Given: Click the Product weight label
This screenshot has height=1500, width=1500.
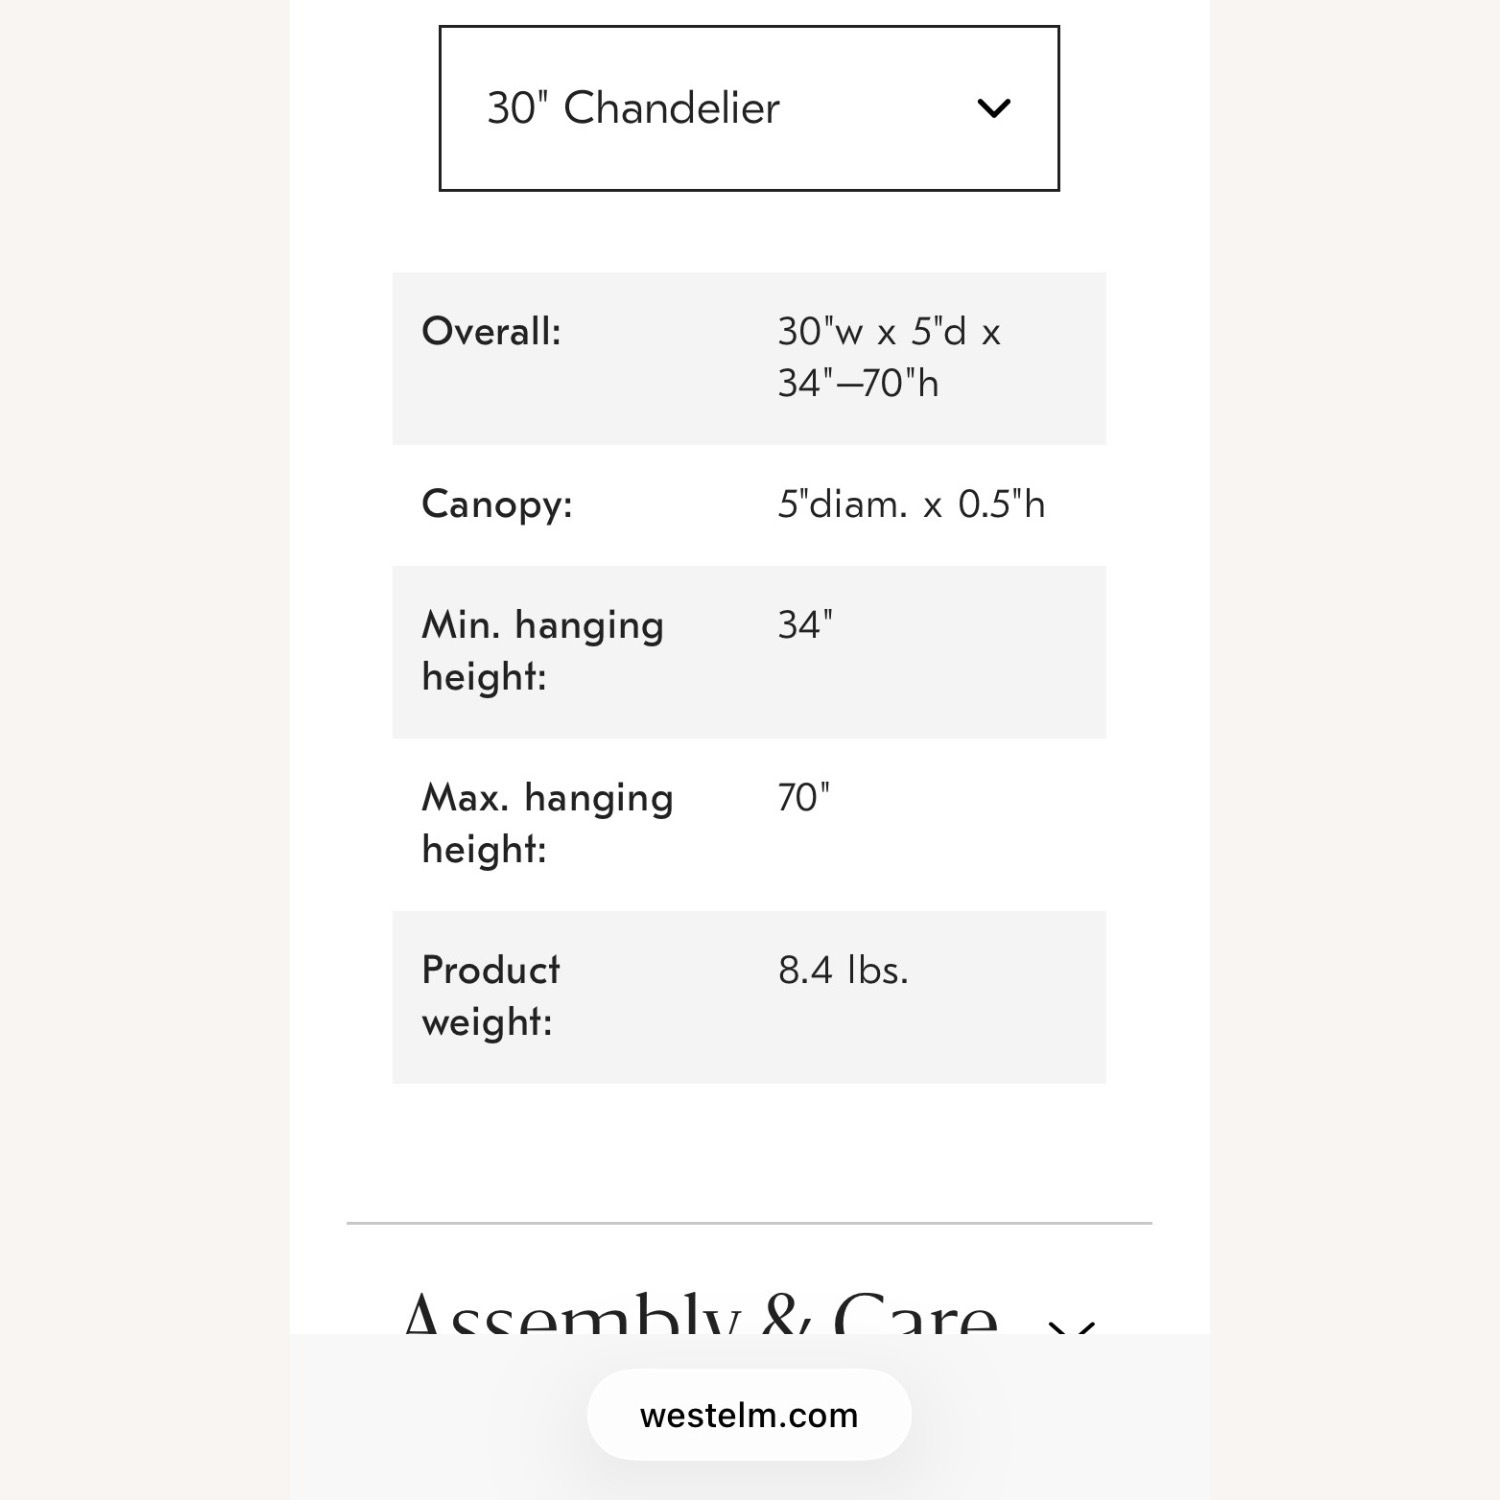Looking at the screenshot, I should (491, 996).
